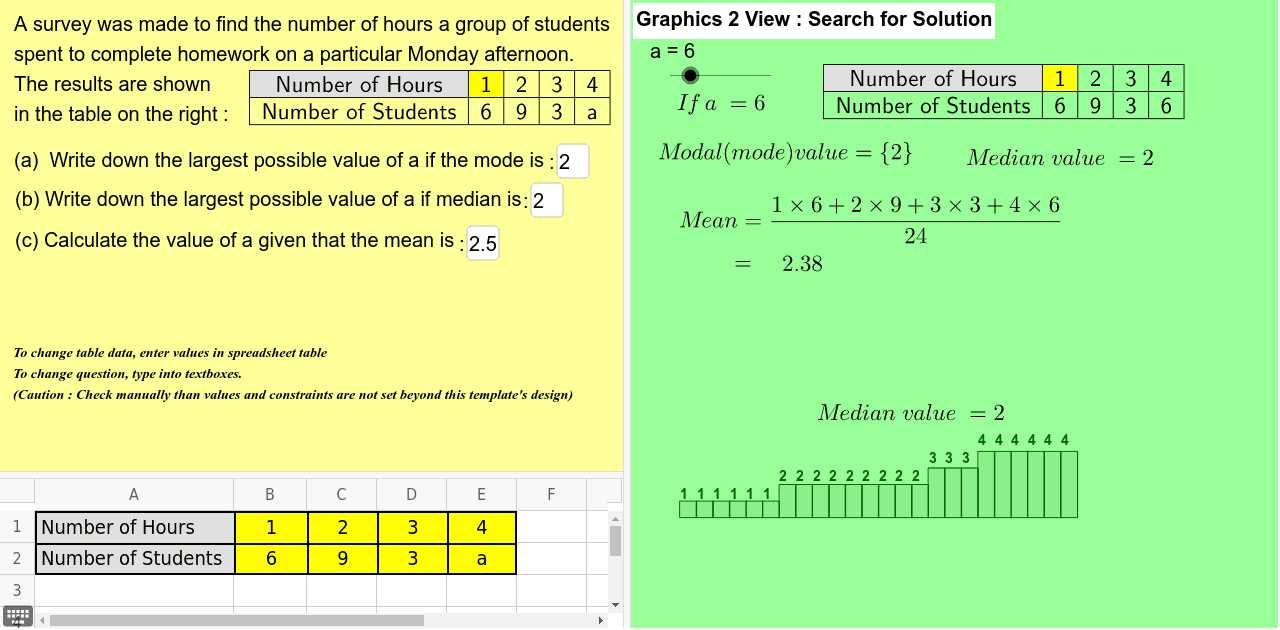Click spreadsheet vertical scrollbar up arrow
1280x630 pixels.
[x=615, y=518]
